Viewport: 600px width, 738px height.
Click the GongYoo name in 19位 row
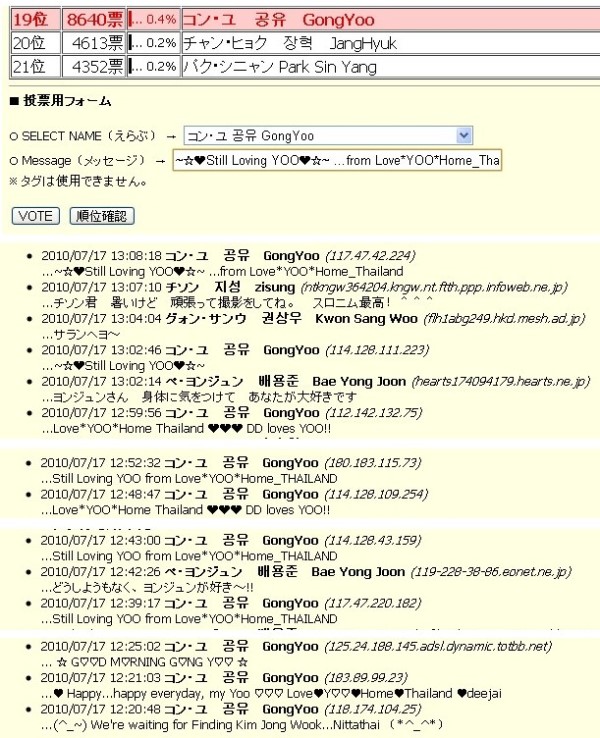[x=338, y=20]
